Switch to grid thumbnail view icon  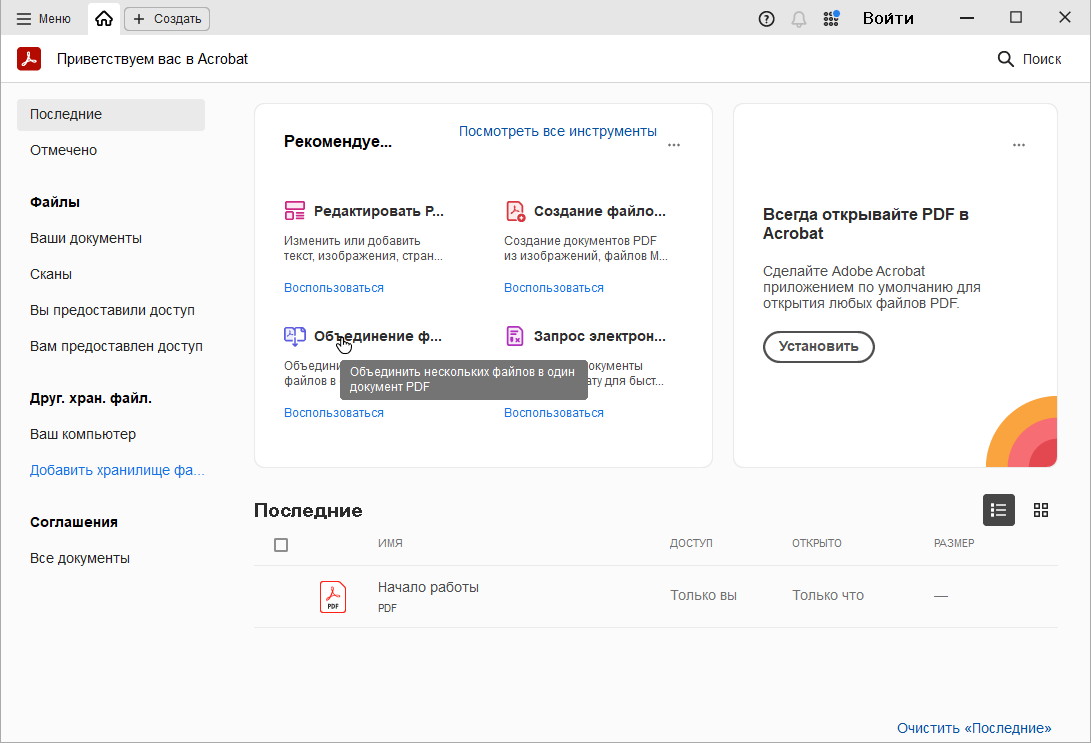click(1041, 510)
